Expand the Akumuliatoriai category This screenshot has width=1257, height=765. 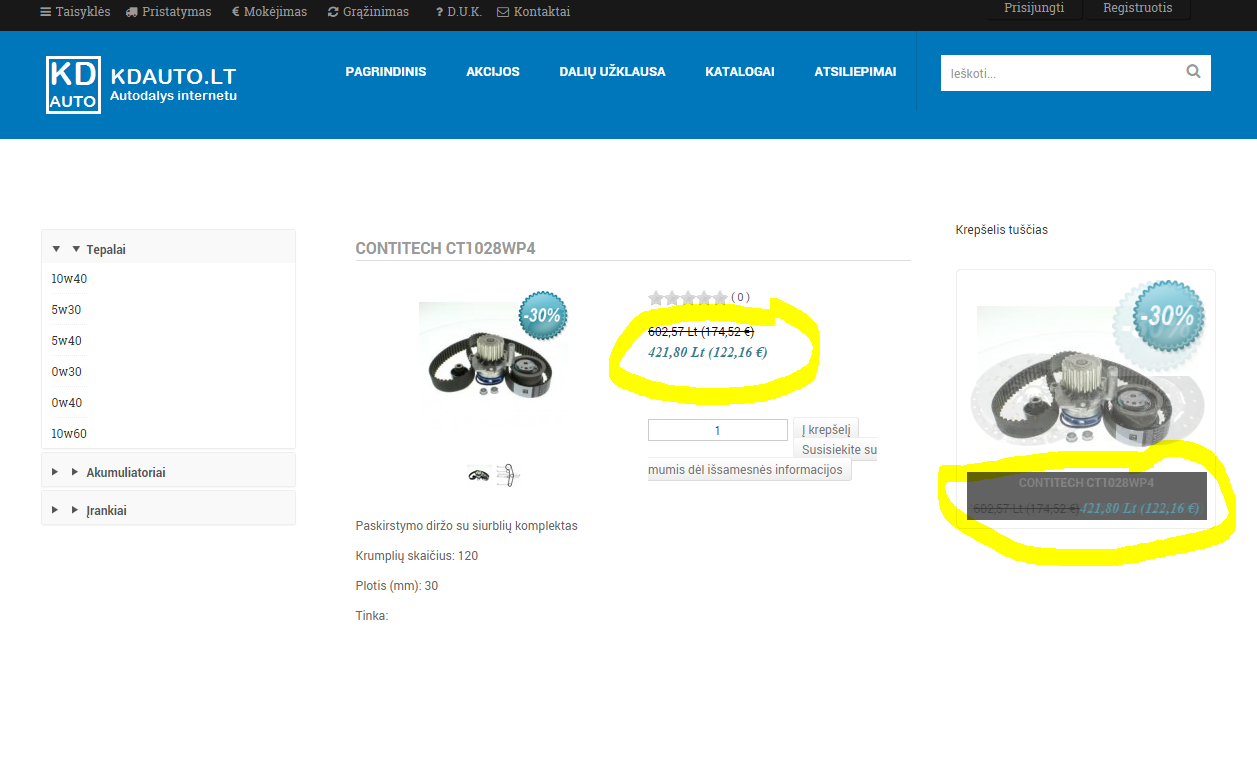pyautogui.click(x=168, y=472)
